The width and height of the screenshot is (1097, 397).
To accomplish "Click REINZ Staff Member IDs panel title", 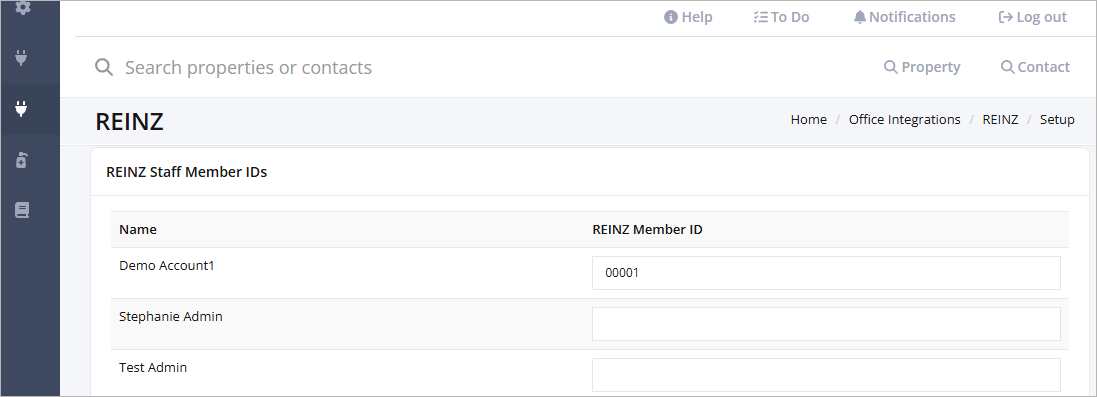I will pos(186,172).
